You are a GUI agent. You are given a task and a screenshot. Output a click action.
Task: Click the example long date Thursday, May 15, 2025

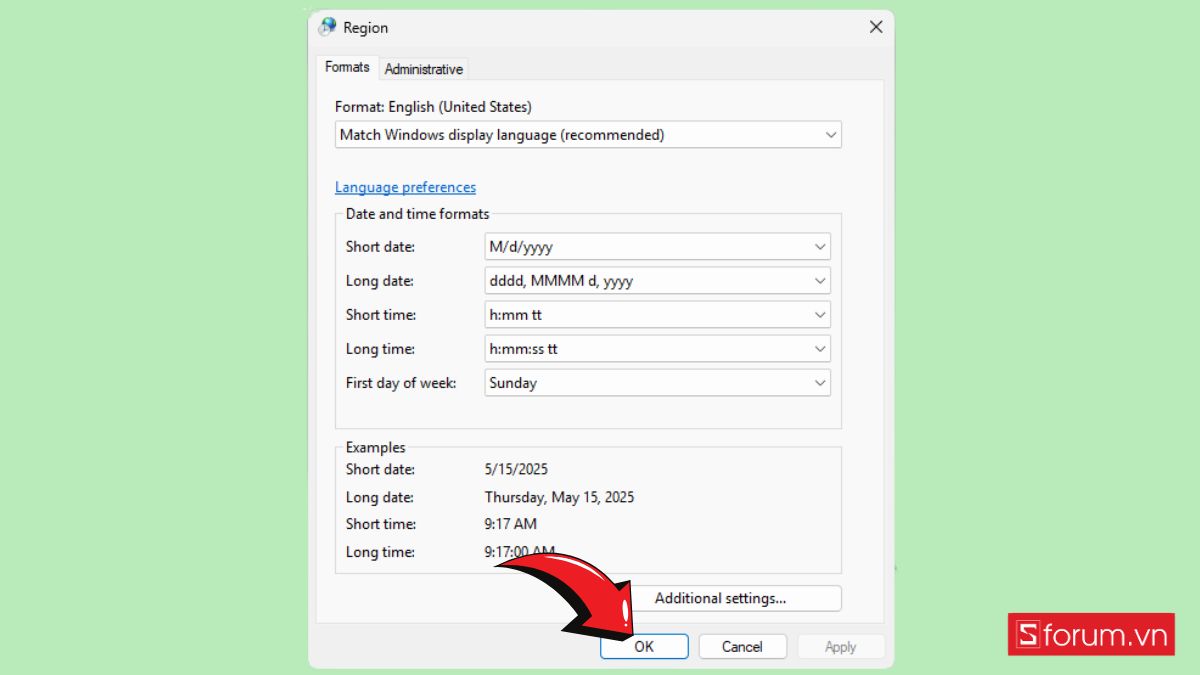tap(559, 497)
